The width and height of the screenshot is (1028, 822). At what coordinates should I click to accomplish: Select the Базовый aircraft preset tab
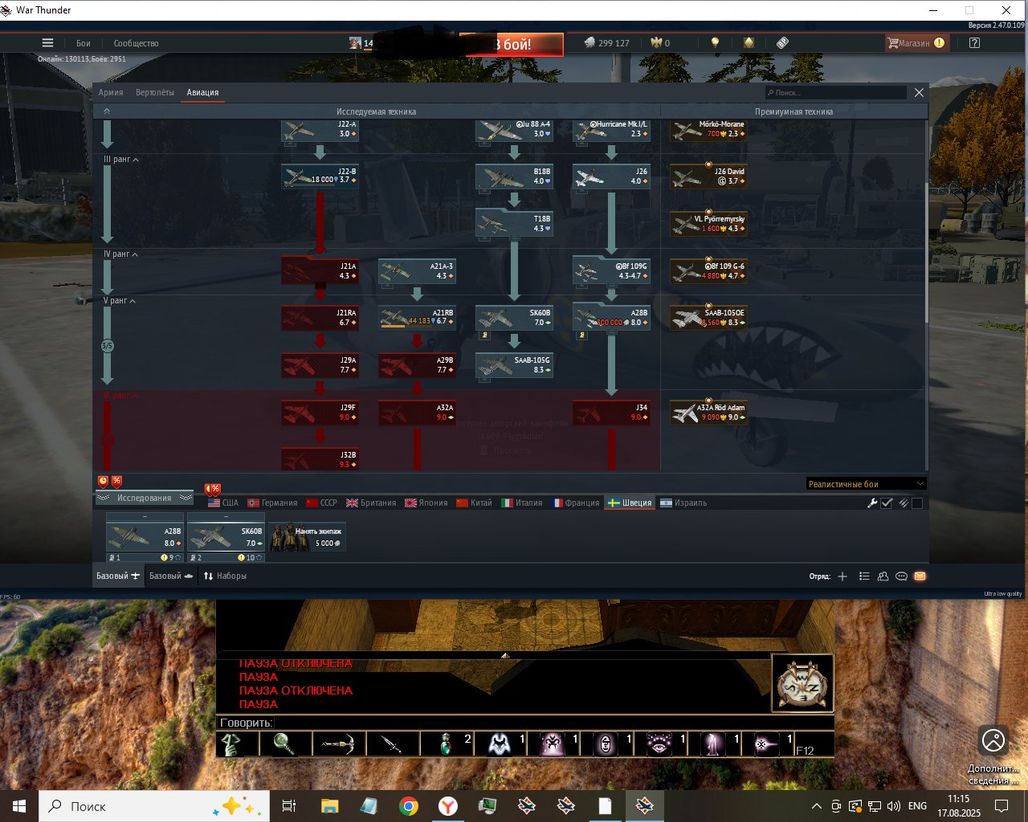[118, 576]
